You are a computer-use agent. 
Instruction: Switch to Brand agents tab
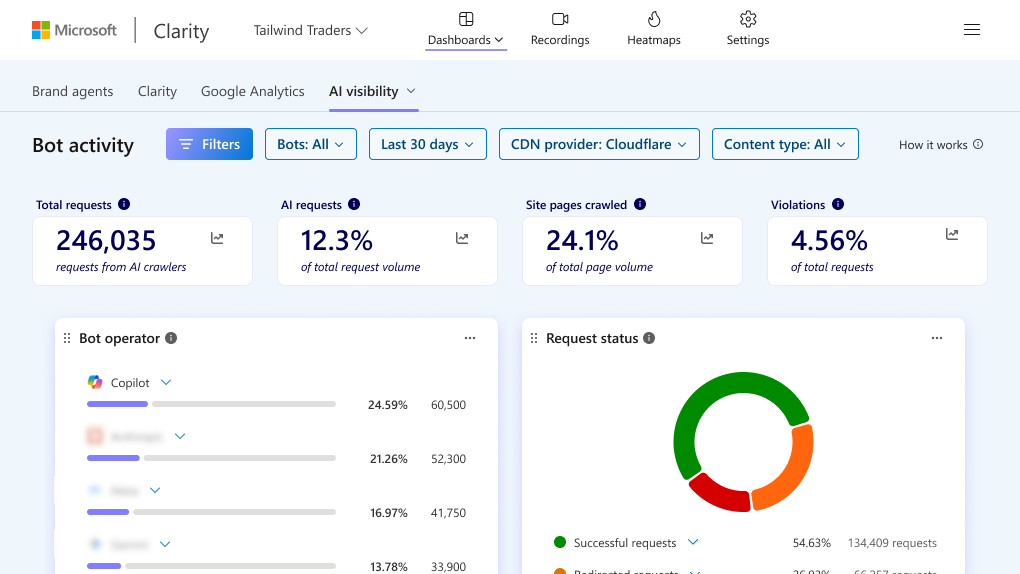coord(73,91)
